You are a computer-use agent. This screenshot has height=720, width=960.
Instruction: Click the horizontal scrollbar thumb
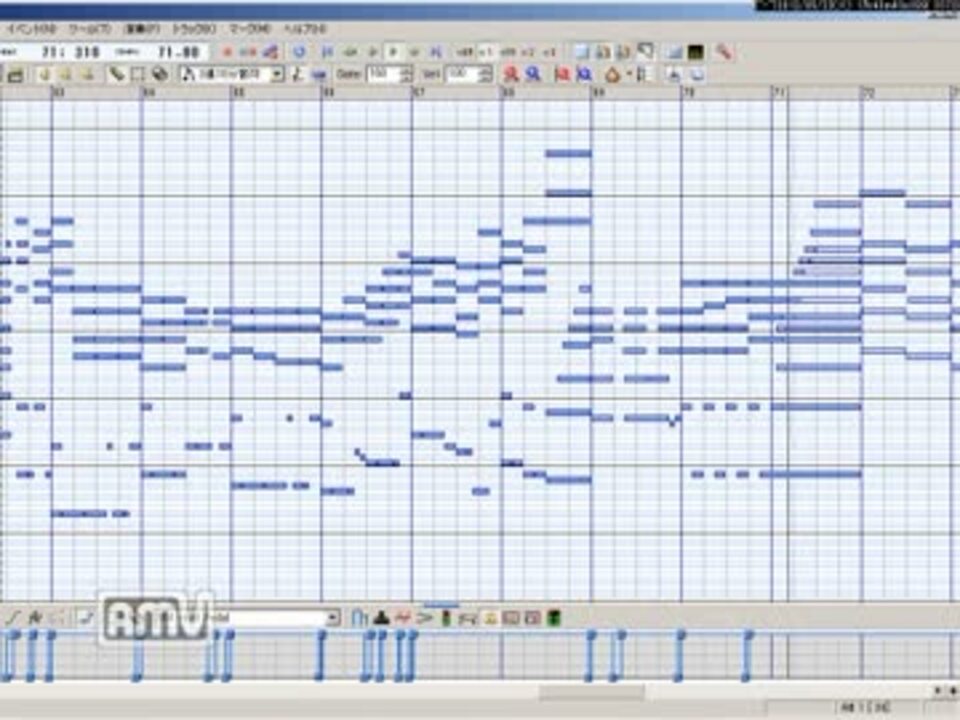(x=591, y=692)
